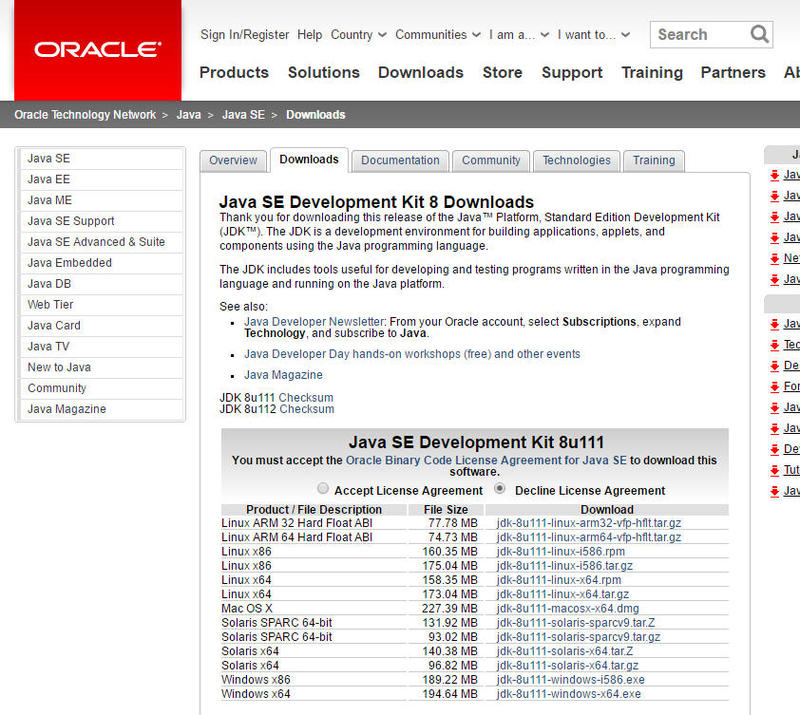
Task: Select Accept License Agreement radio button
Action: (x=322, y=488)
